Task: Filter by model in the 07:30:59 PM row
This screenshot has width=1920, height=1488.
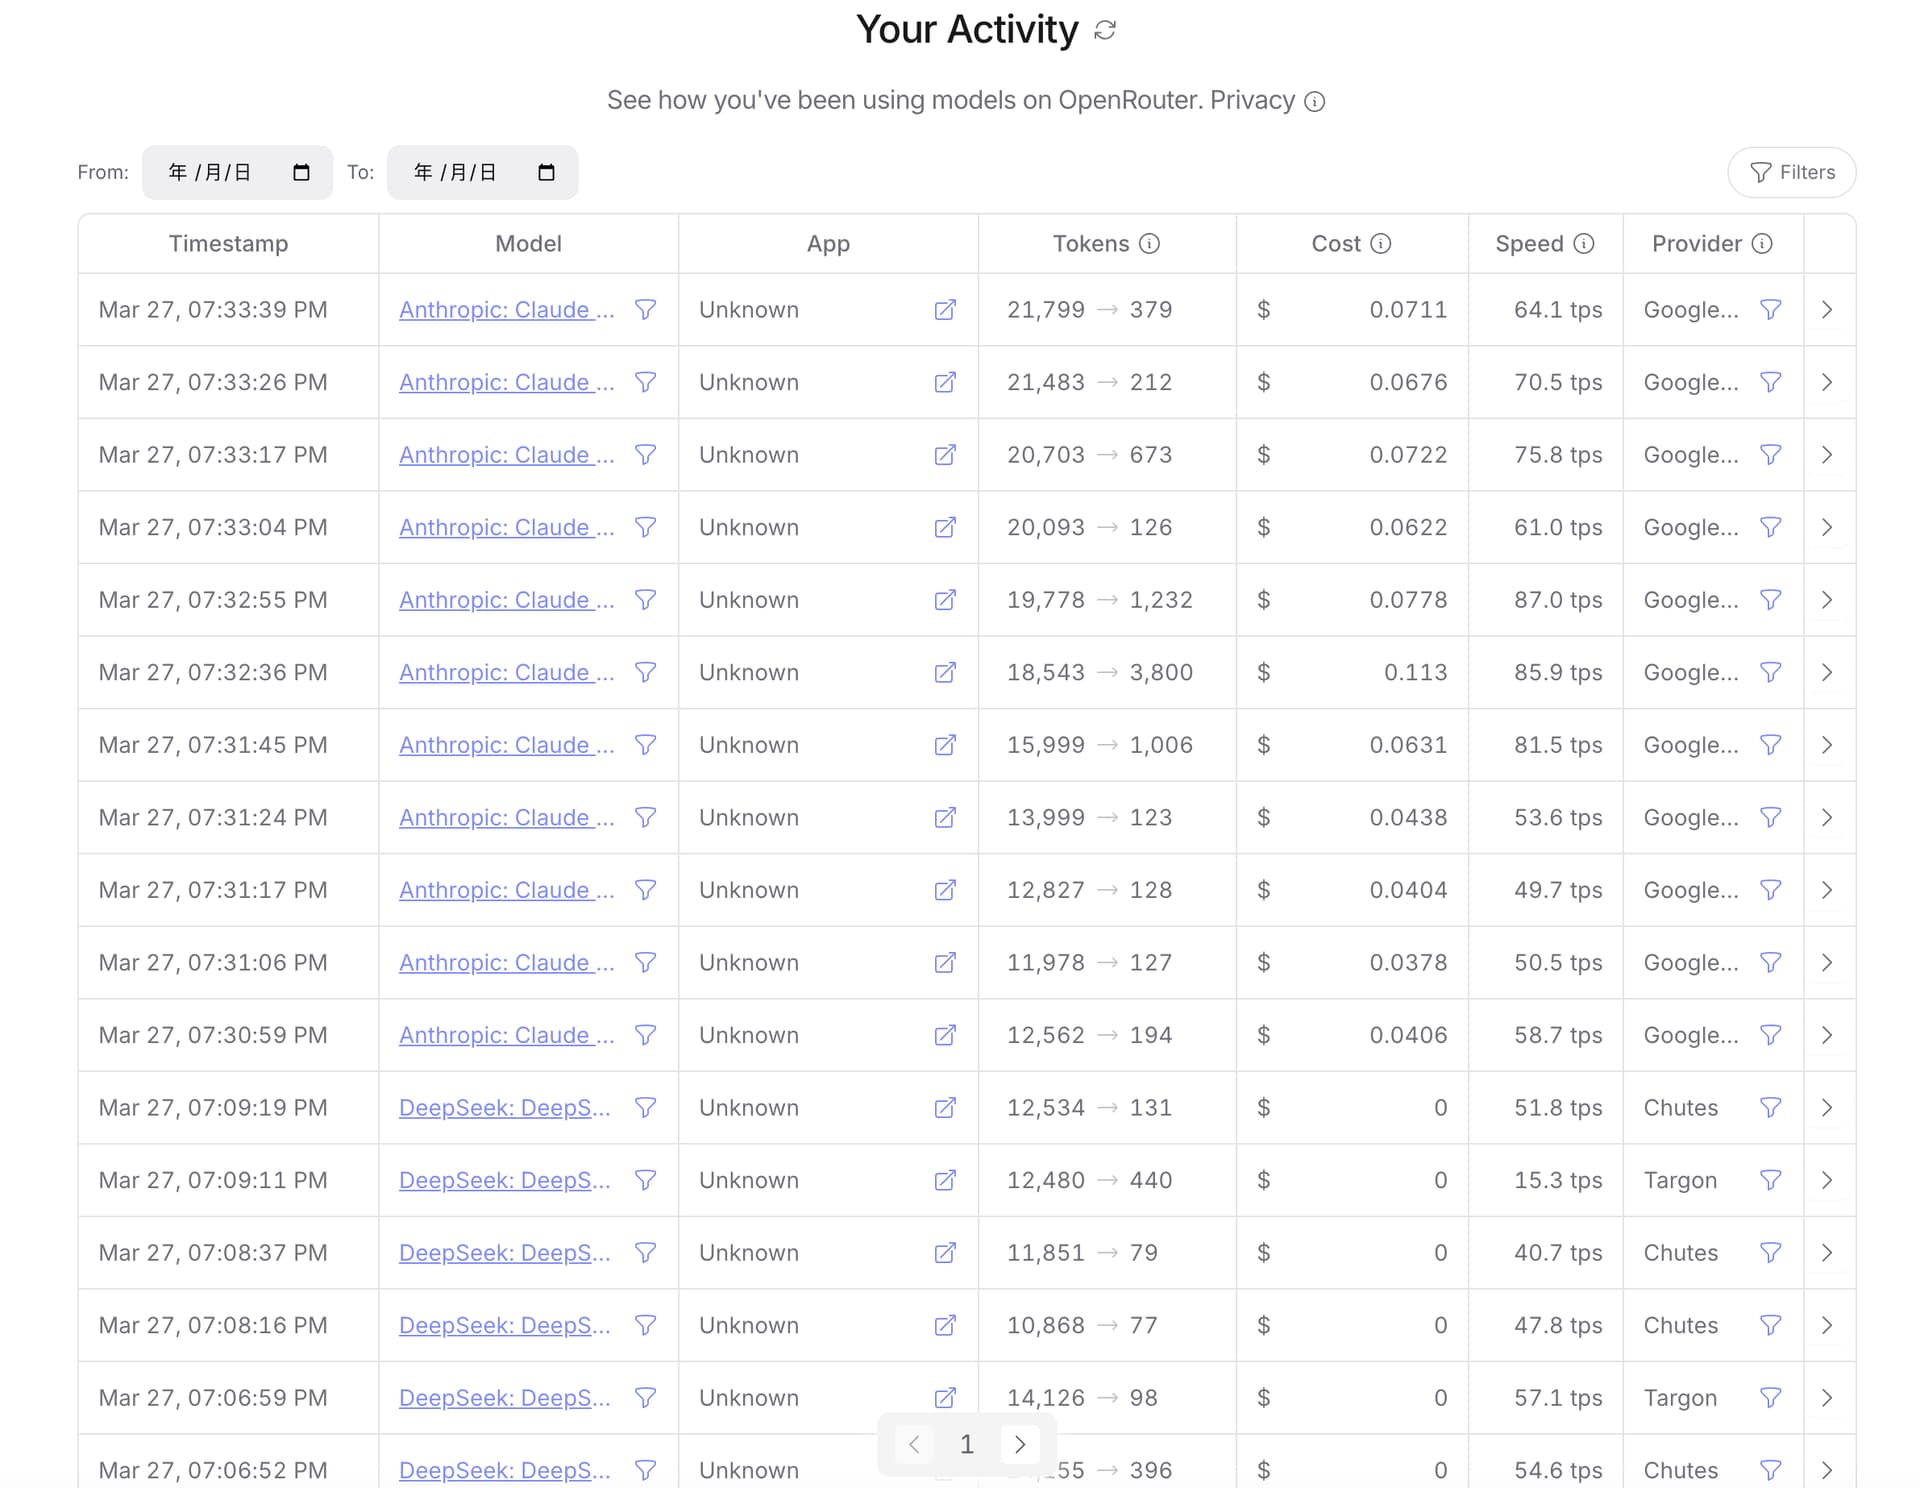Action: point(646,1035)
